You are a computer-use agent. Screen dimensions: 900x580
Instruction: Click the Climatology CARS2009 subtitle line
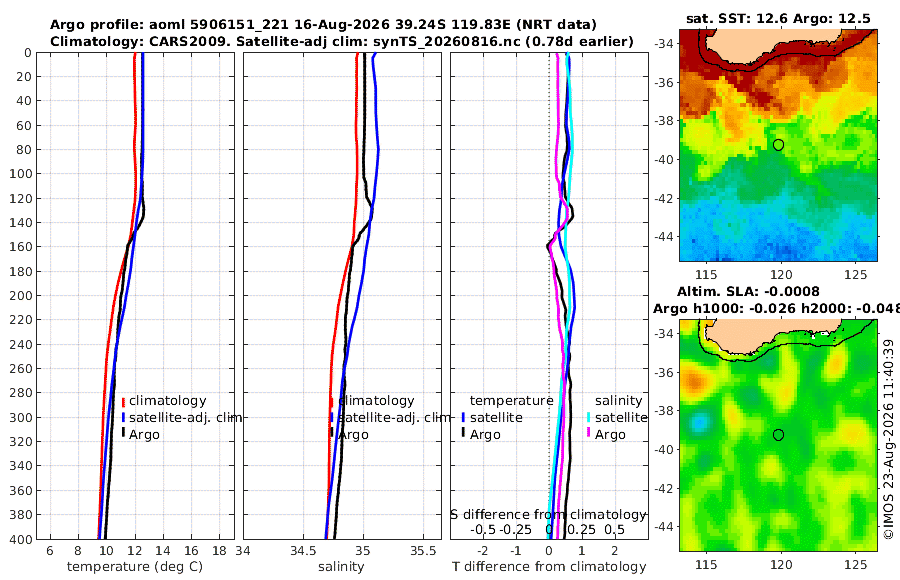tap(342, 41)
